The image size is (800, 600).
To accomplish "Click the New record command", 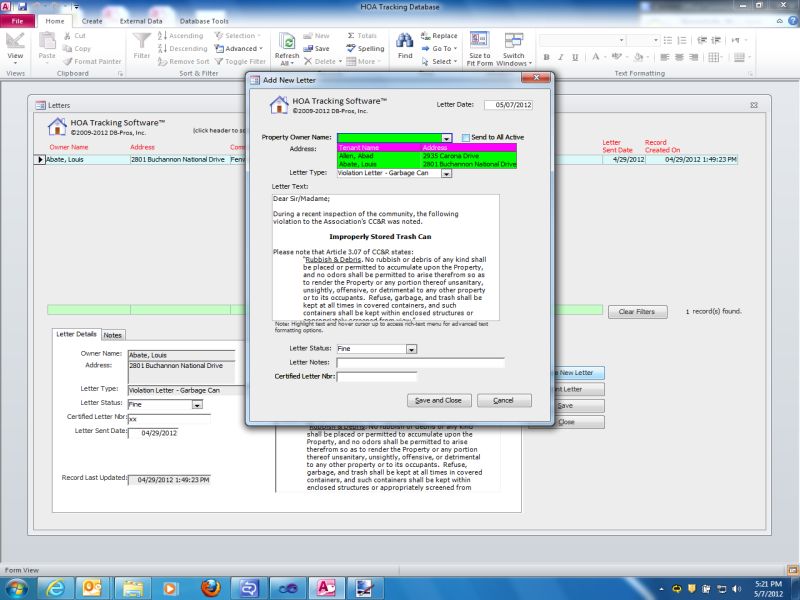I will coord(317,36).
